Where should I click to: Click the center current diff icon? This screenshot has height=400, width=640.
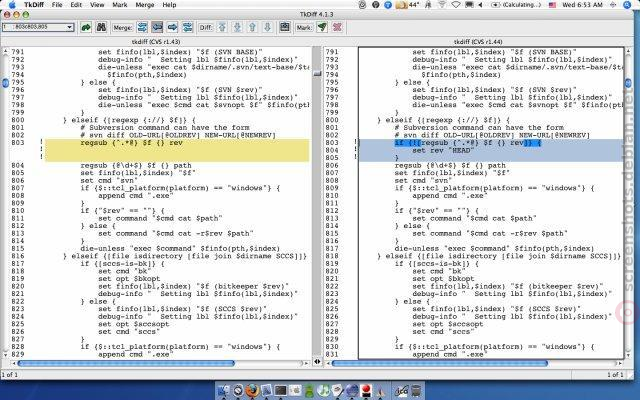[285, 27]
